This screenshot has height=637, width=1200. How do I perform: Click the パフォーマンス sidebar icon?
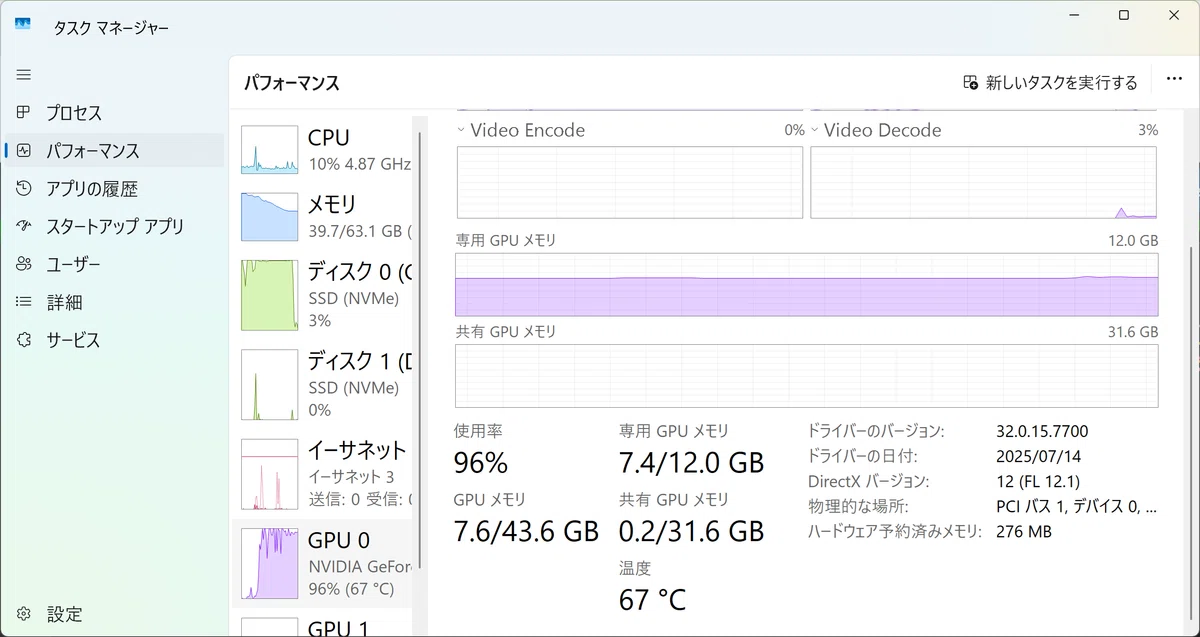pos(24,151)
